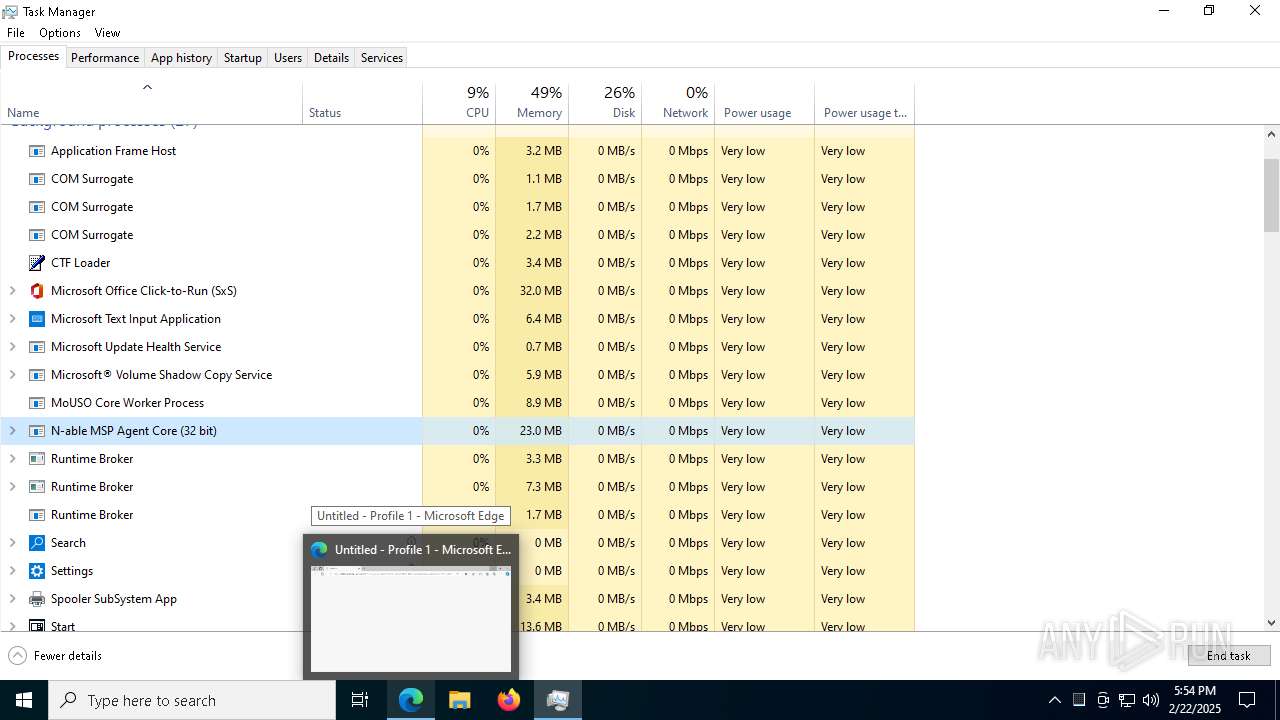
Task: Click the 32.0 MB memory value
Action: coord(540,291)
